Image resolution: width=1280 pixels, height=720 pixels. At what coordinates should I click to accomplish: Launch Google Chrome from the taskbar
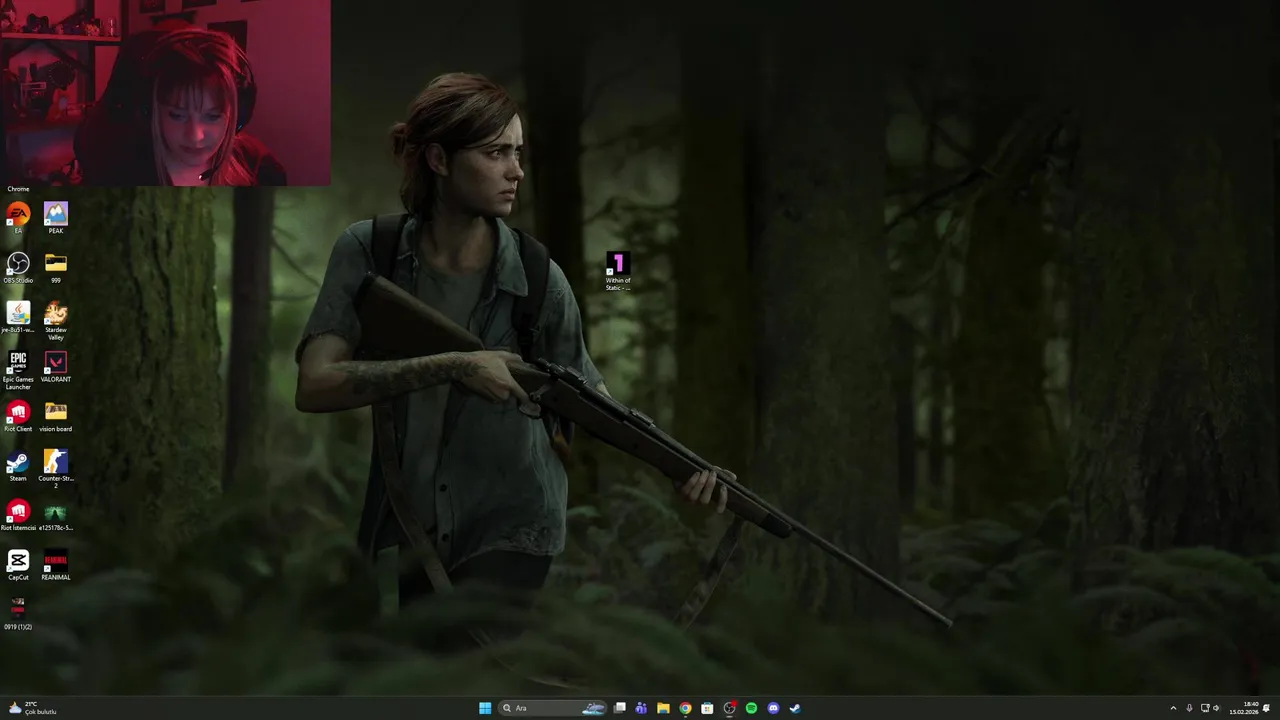click(685, 708)
